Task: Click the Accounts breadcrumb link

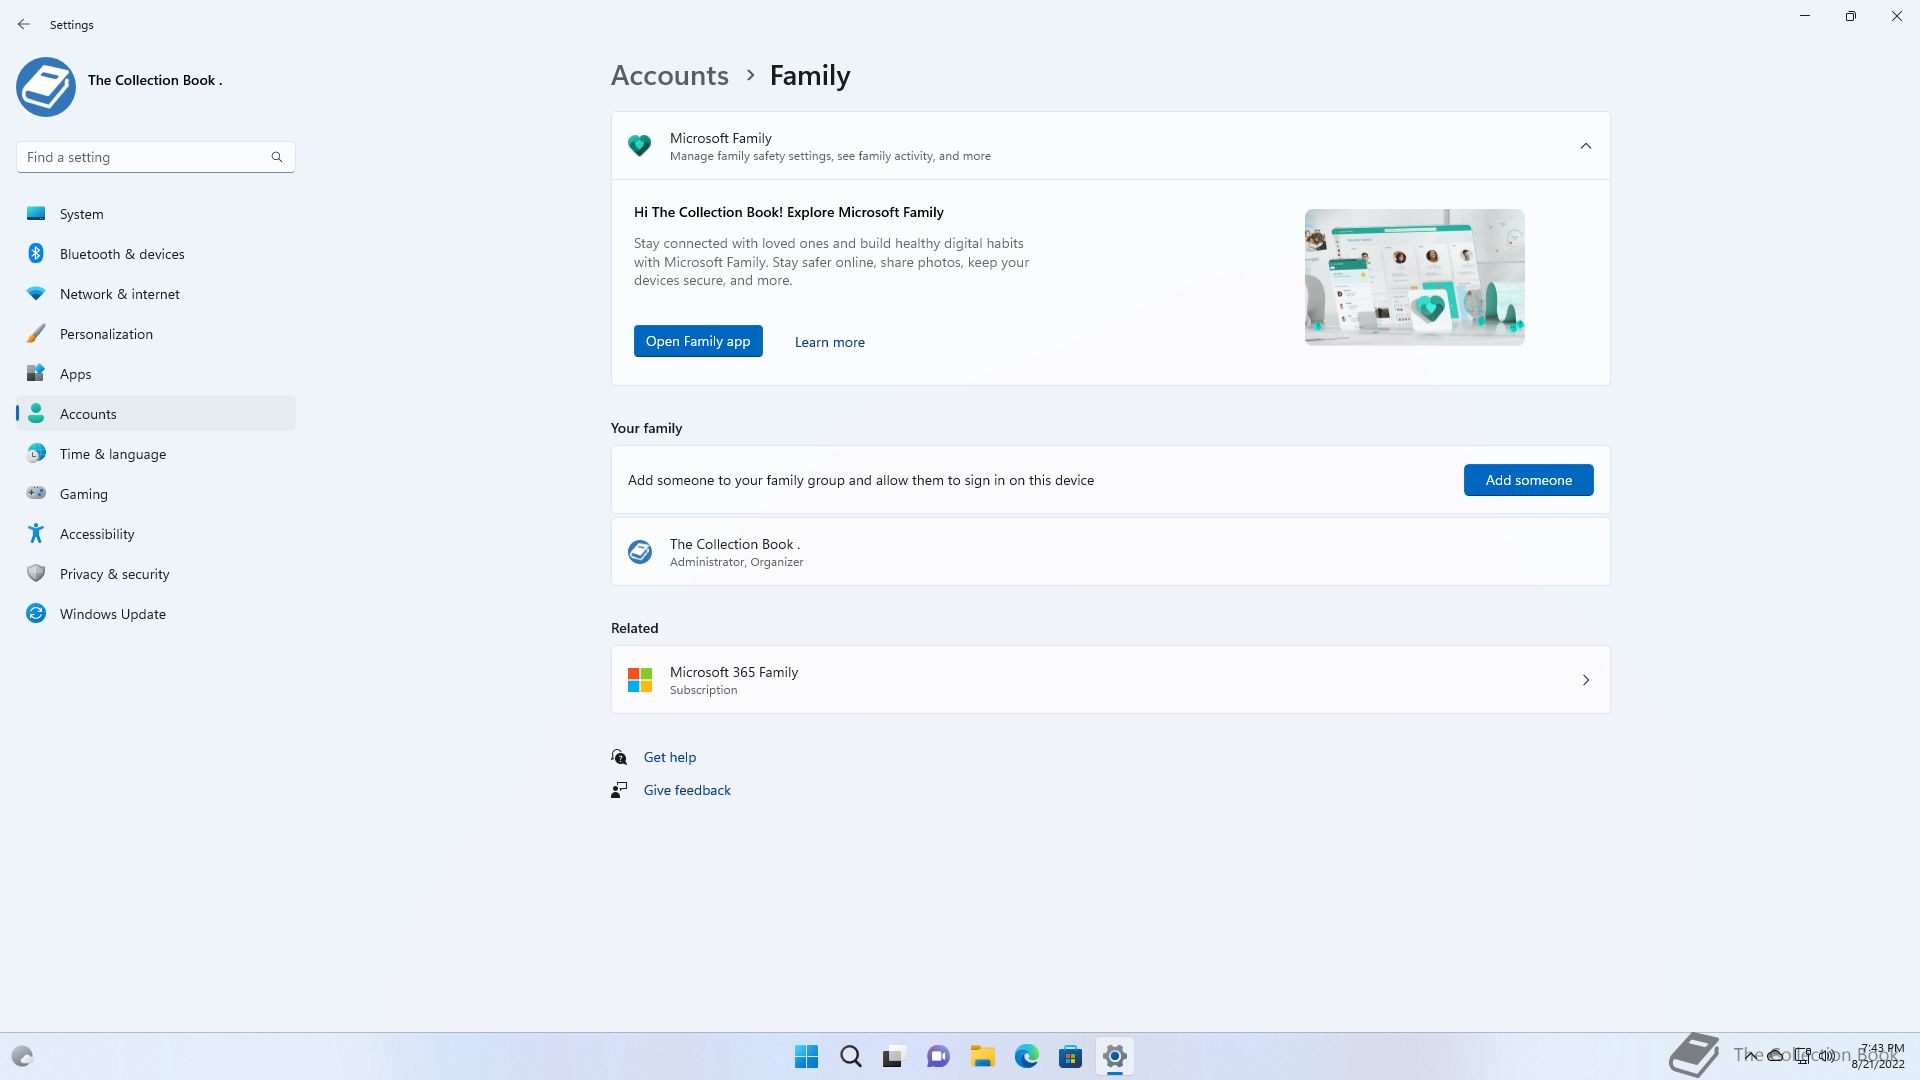Action: (x=669, y=76)
